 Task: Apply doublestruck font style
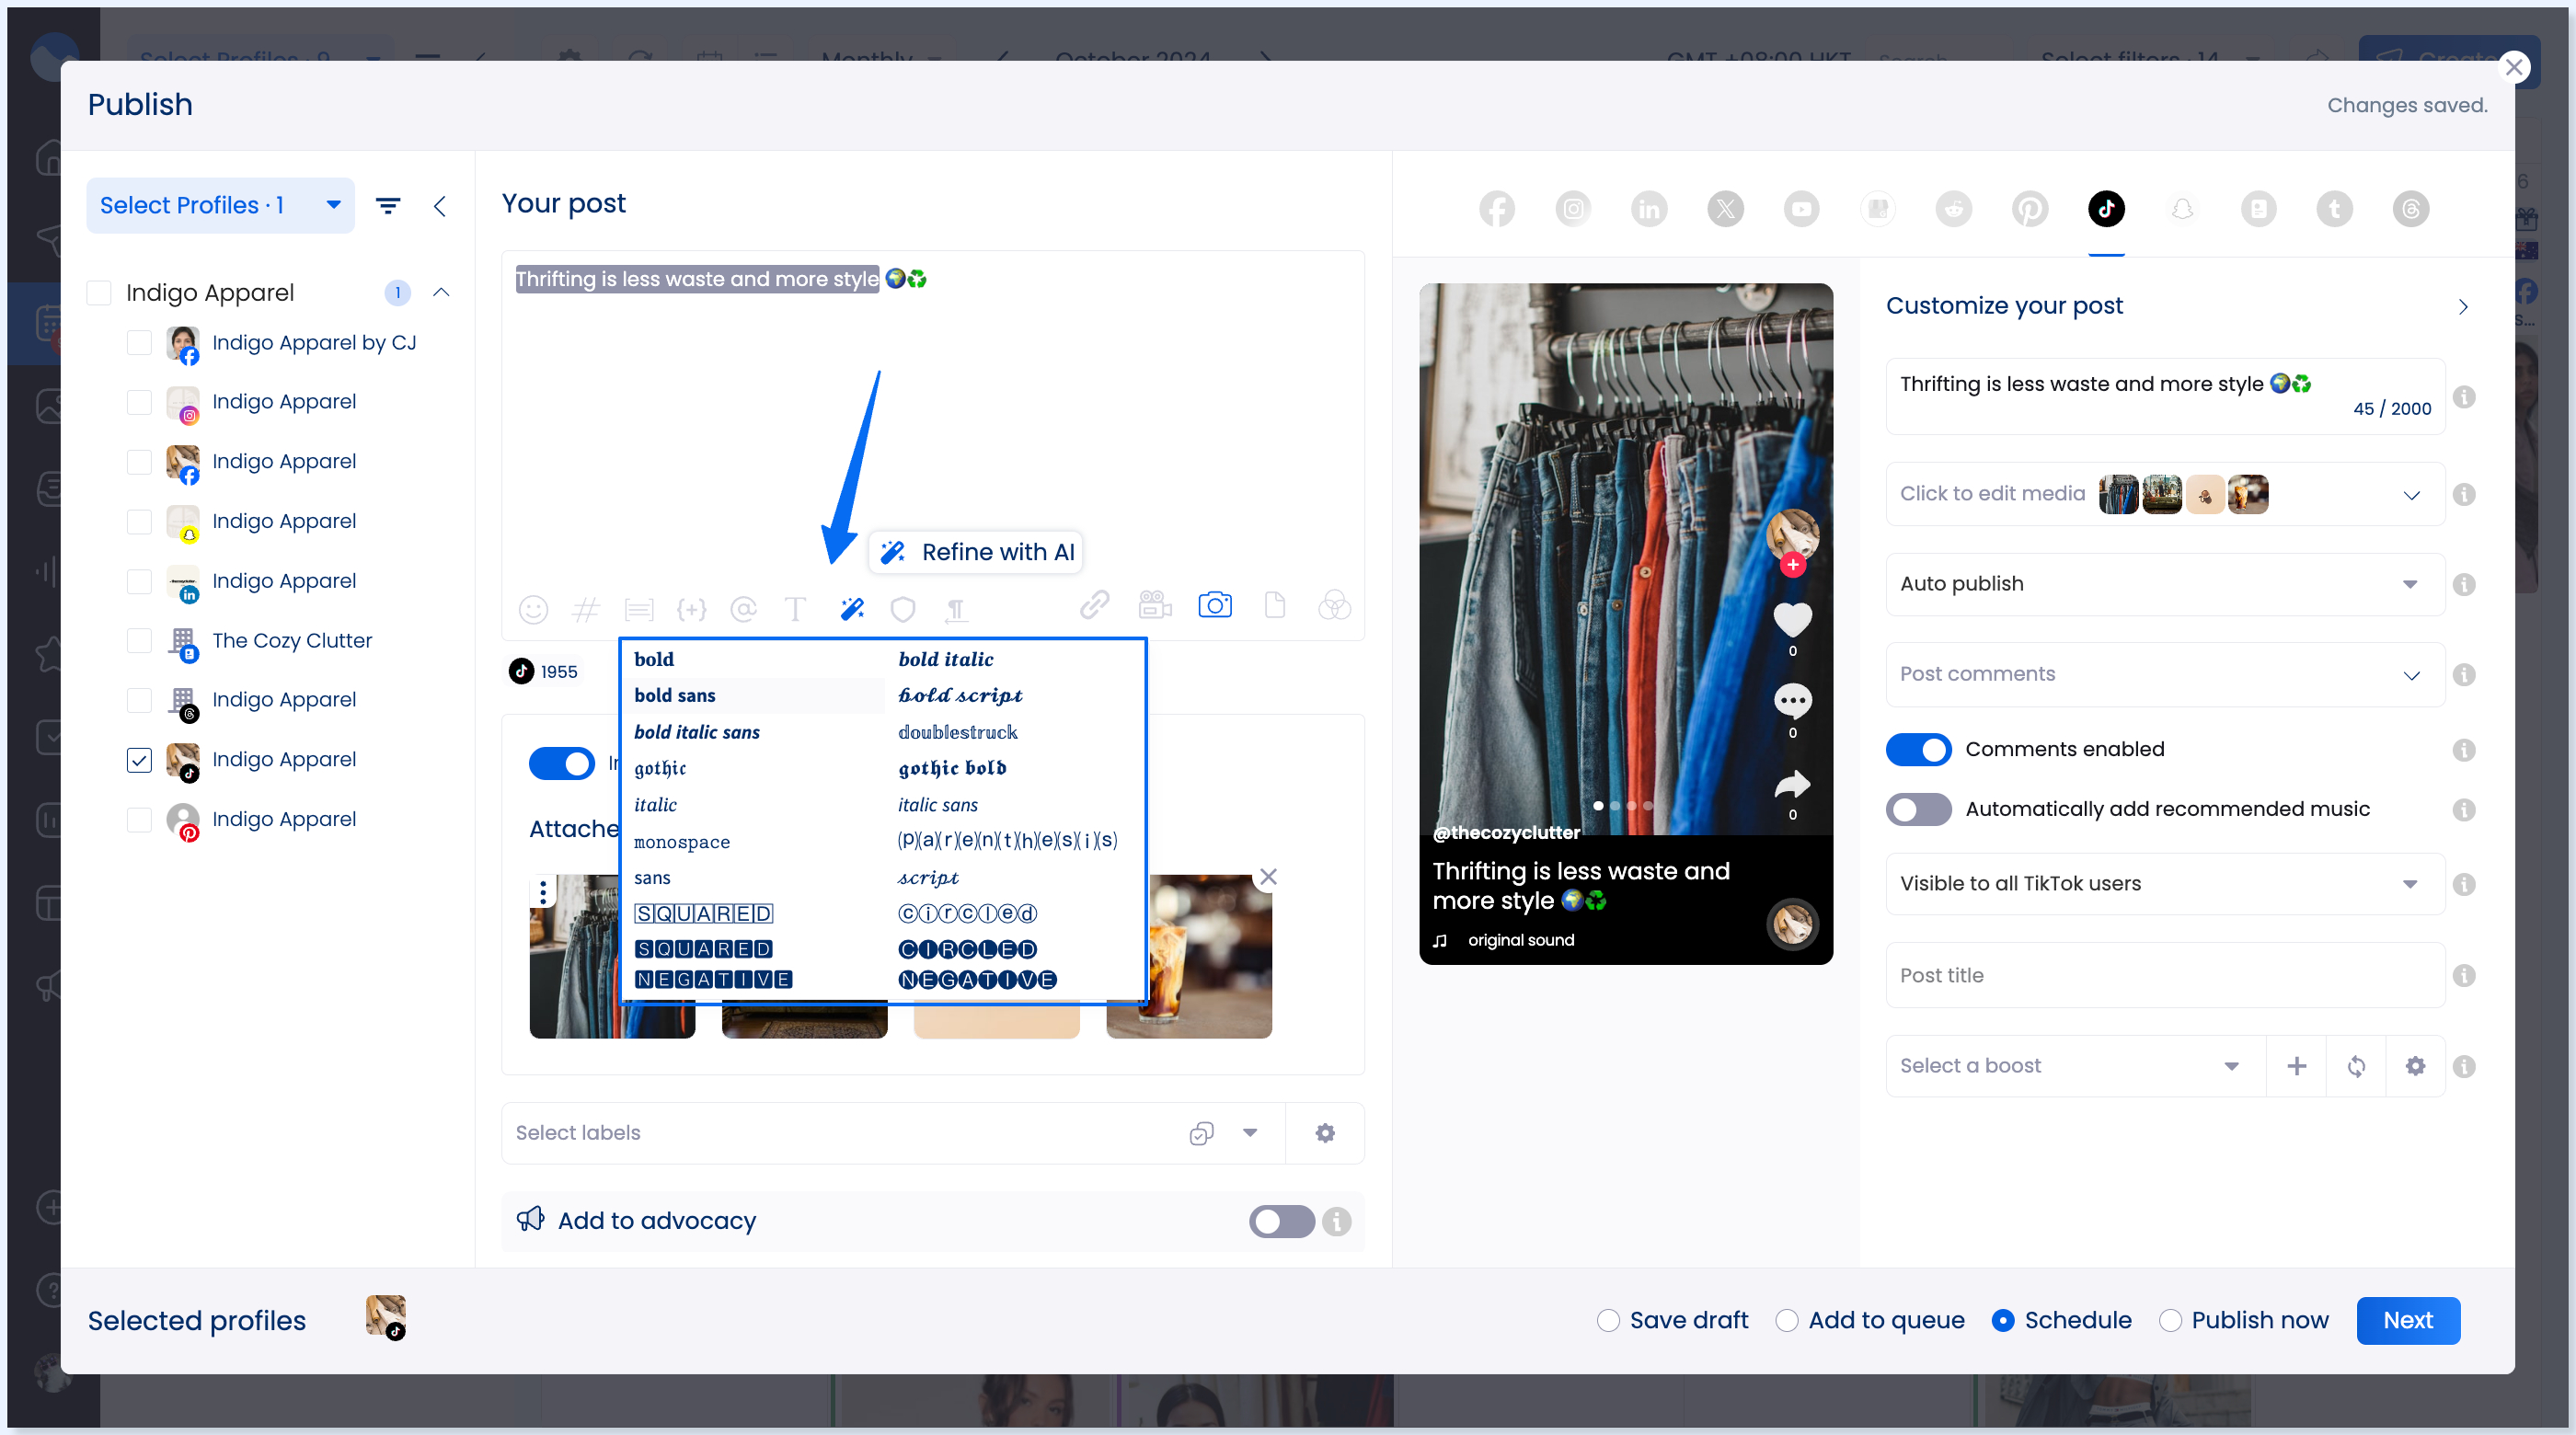[x=957, y=733]
